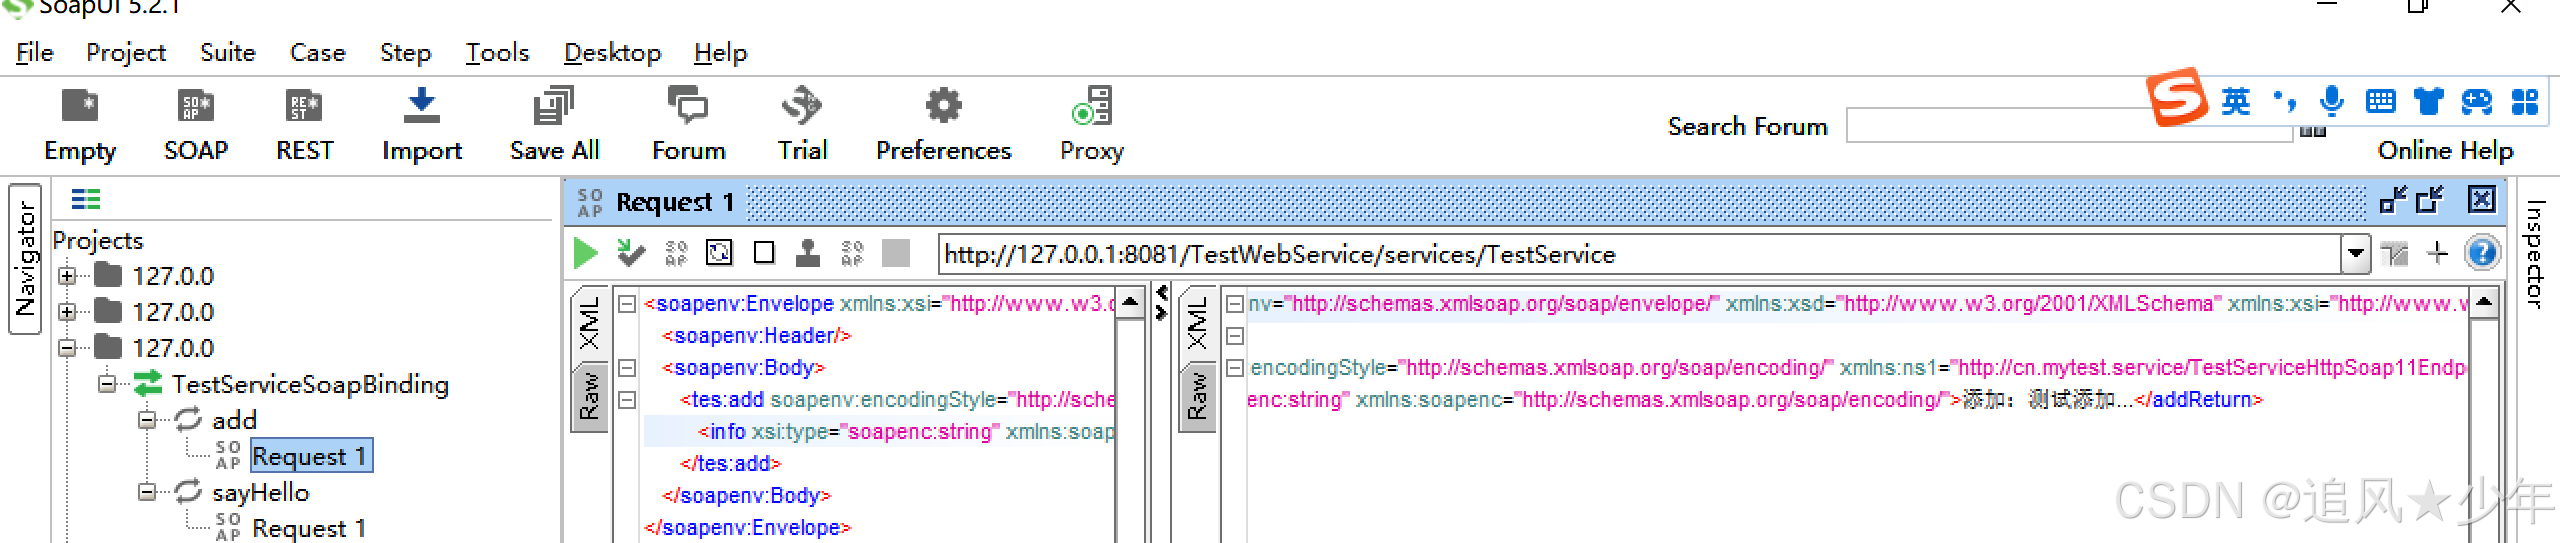Viewport: 2560px width, 543px height.
Task: Click the gray cancel-request square
Action: pyautogui.click(x=896, y=253)
